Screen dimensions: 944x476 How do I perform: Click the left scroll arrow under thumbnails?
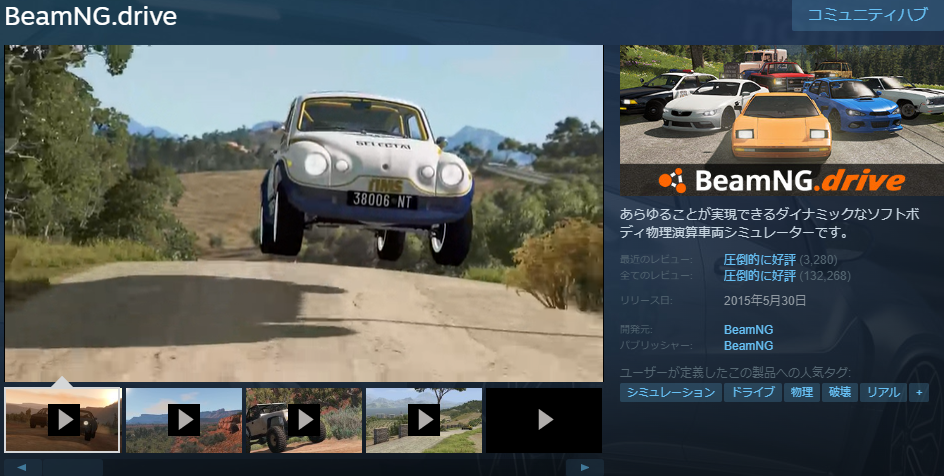click(x=22, y=468)
